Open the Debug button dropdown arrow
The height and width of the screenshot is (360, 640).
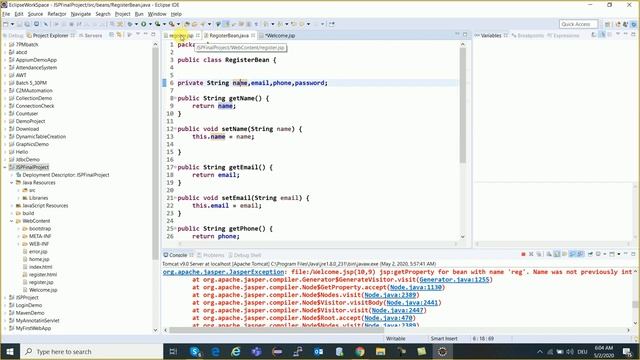136,24
